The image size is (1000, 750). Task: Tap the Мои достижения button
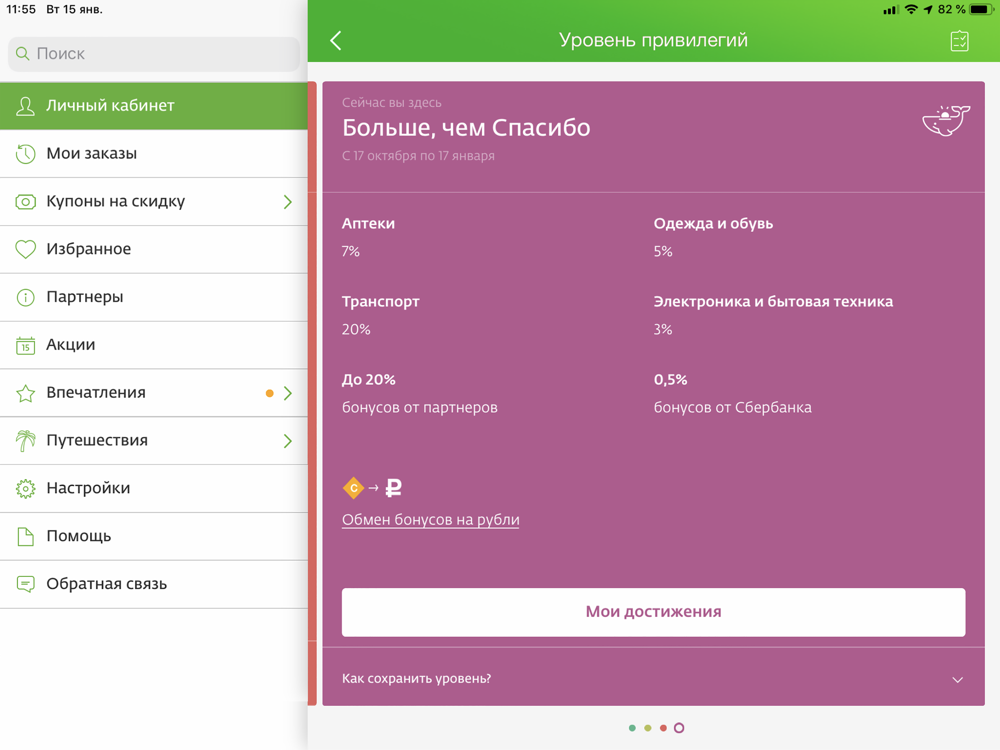pos(653,612)
